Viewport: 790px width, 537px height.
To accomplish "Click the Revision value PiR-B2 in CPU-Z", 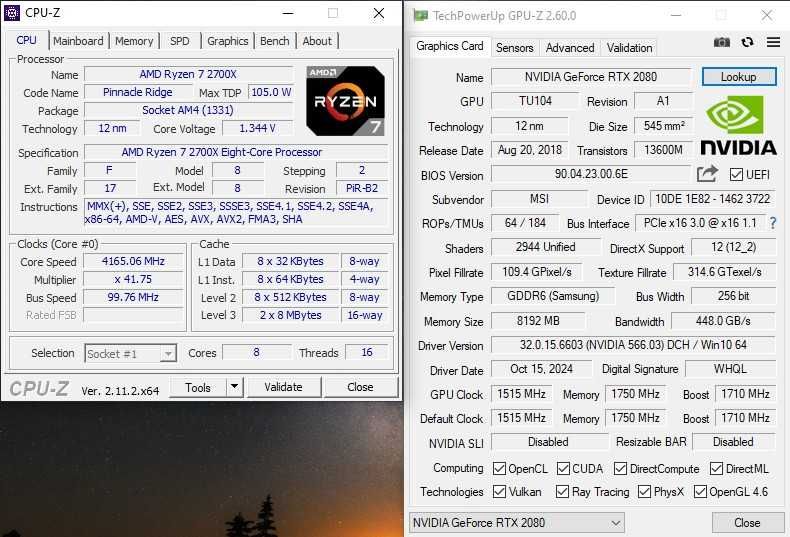I will 362,188.
